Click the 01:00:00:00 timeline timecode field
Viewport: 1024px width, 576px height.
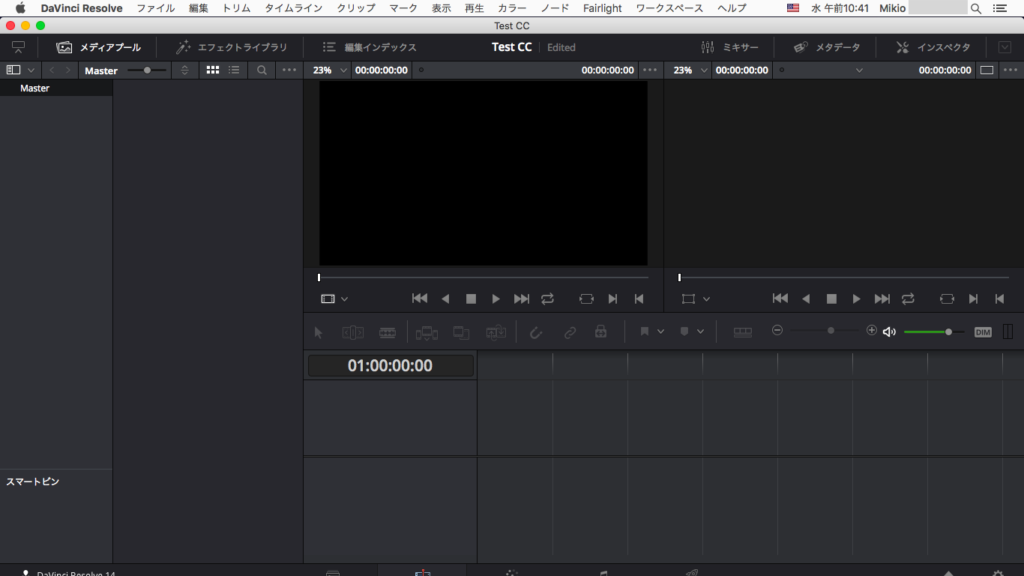[x=390, y=366]
